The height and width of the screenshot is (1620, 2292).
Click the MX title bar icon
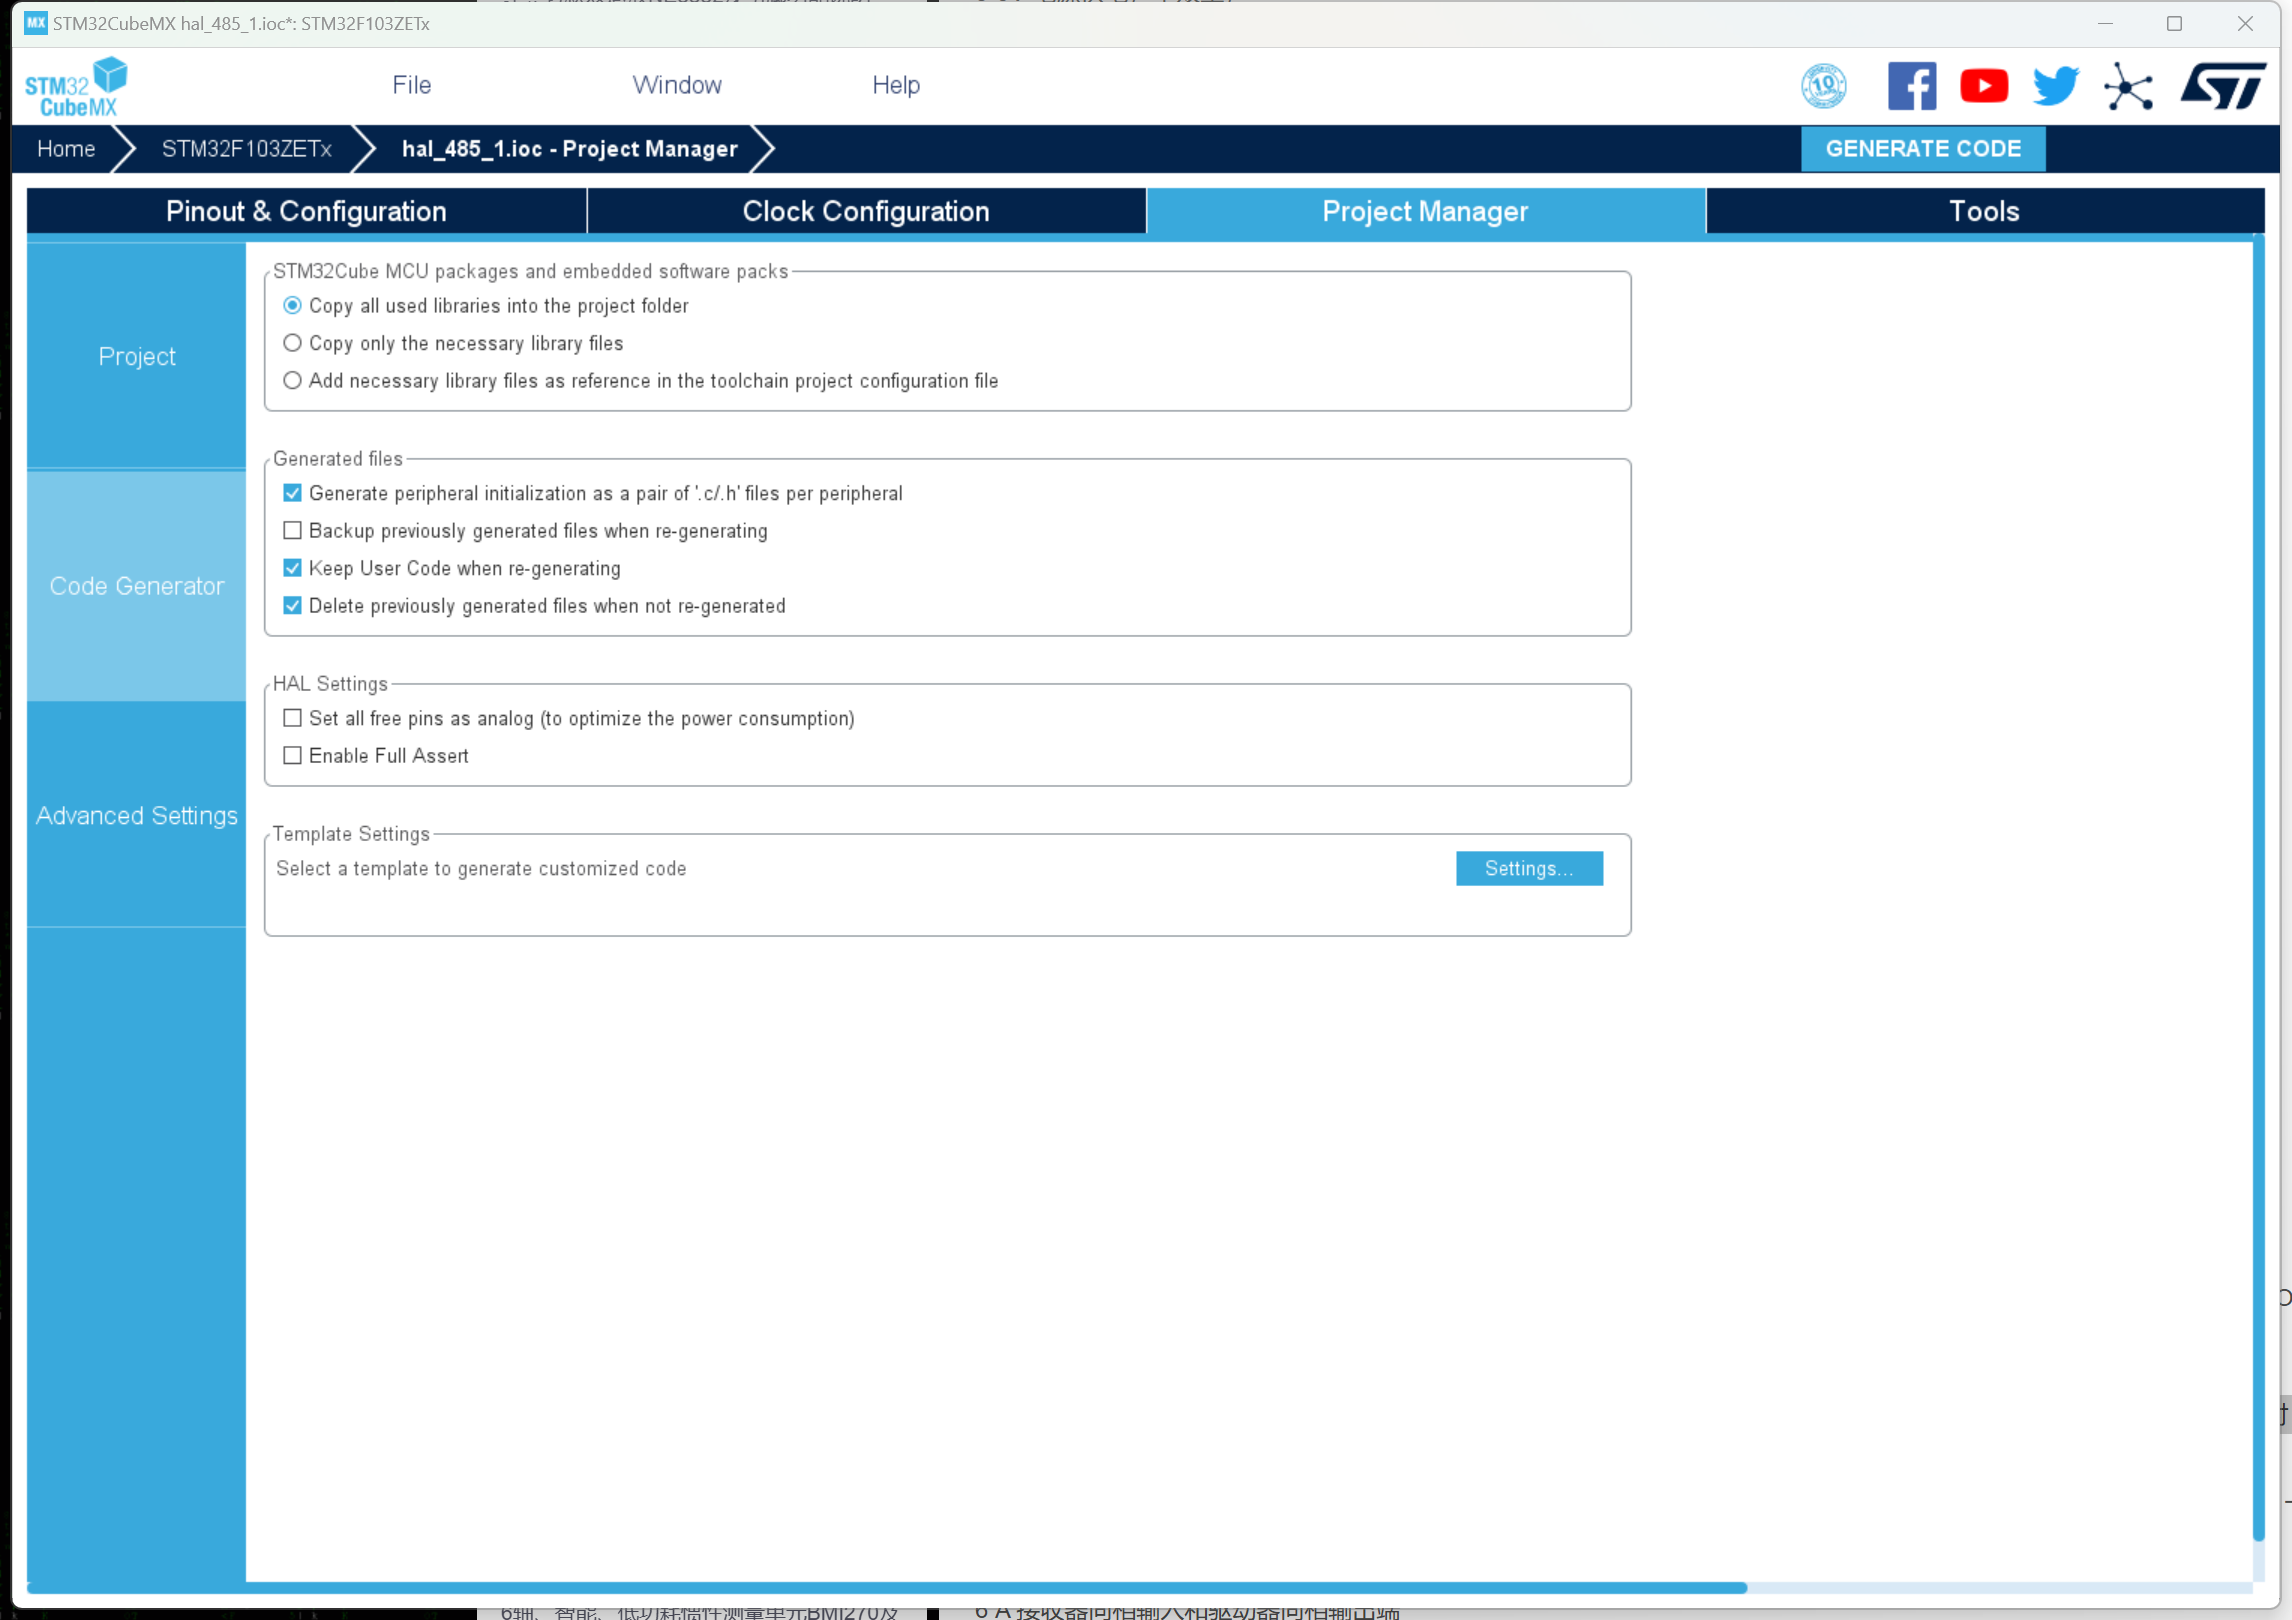point(36,22)
